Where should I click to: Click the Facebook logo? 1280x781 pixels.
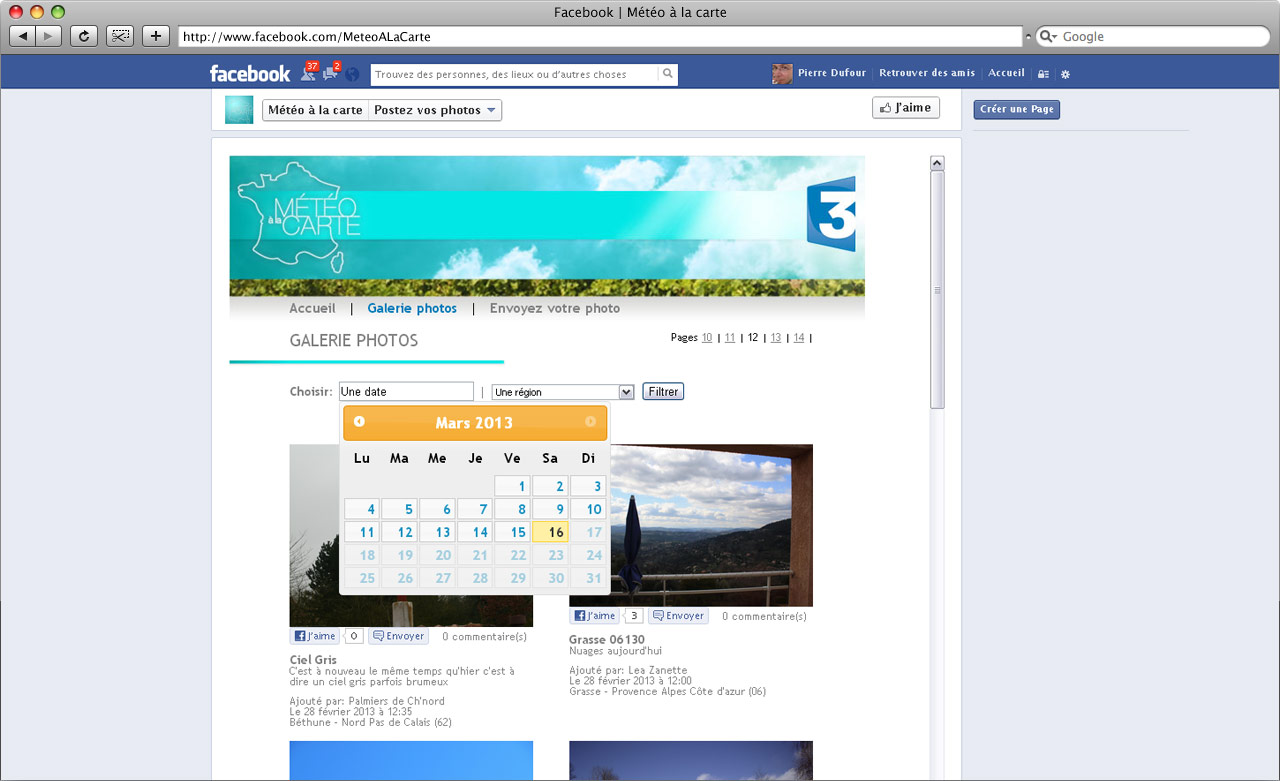250,73
